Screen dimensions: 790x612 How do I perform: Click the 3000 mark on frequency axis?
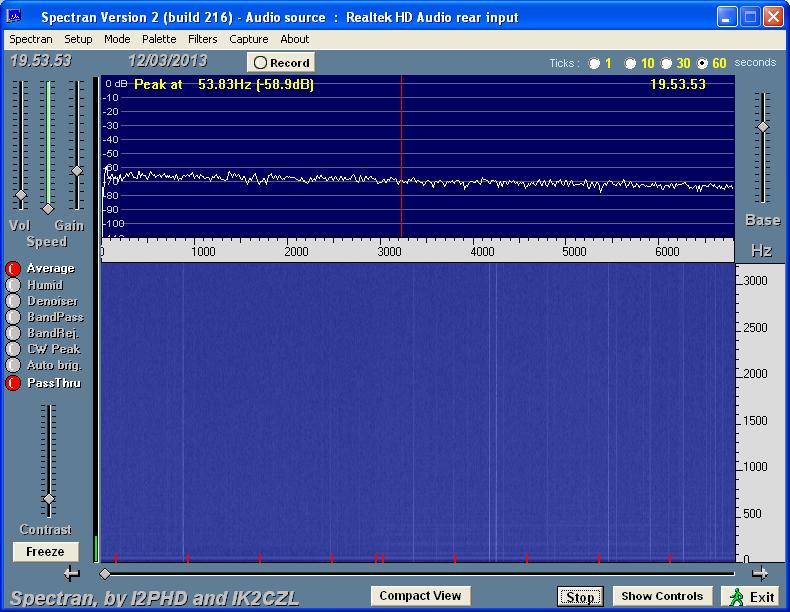pos(389,251)
